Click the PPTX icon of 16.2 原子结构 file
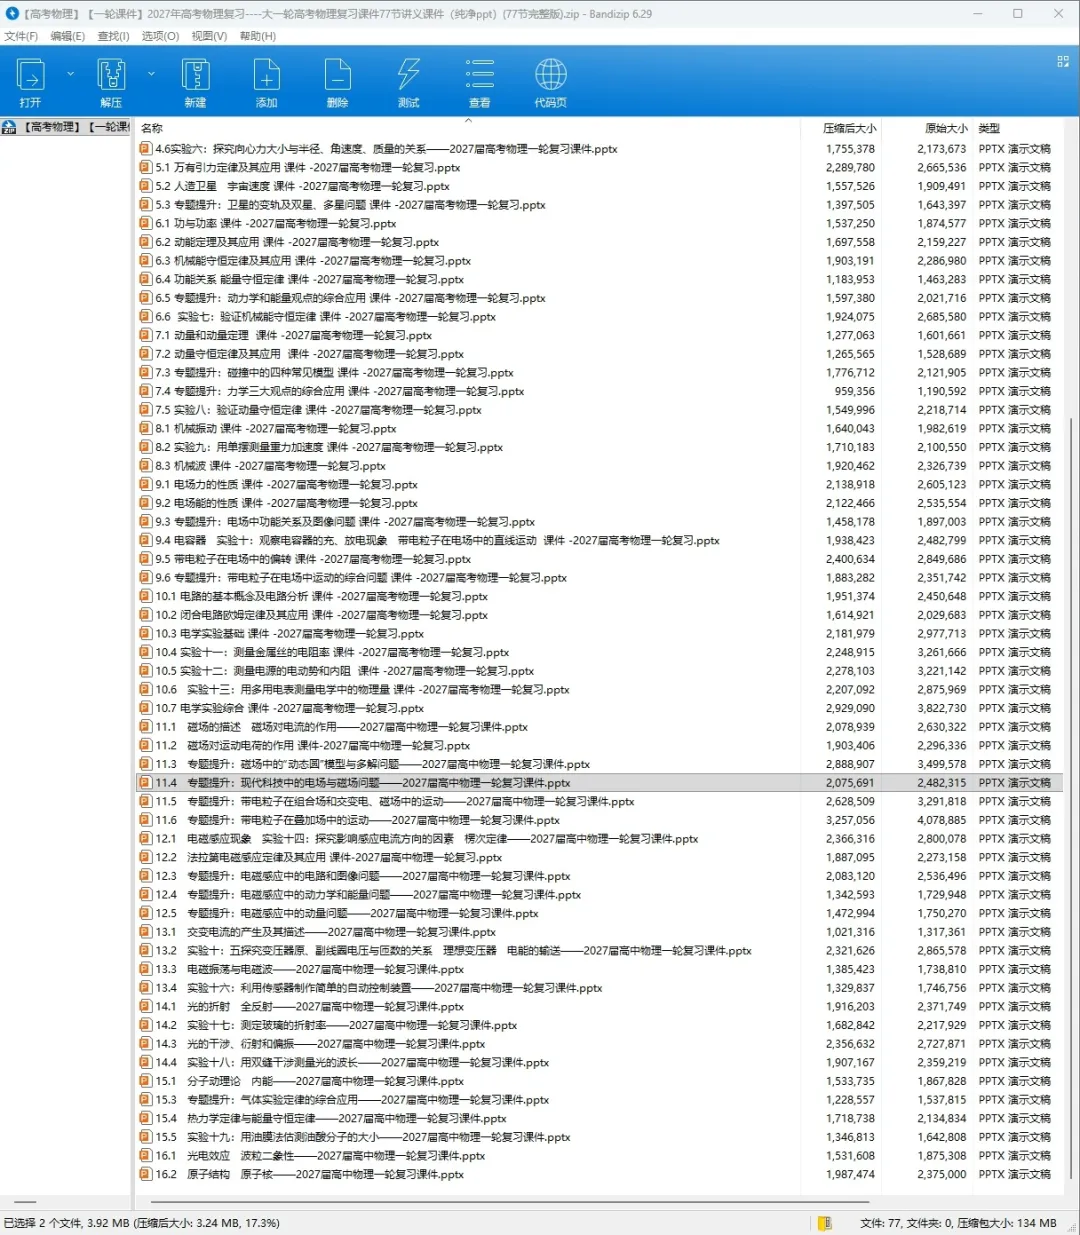The width and height of the screenshot is (1080, 1235). [x=146, y=1174]
